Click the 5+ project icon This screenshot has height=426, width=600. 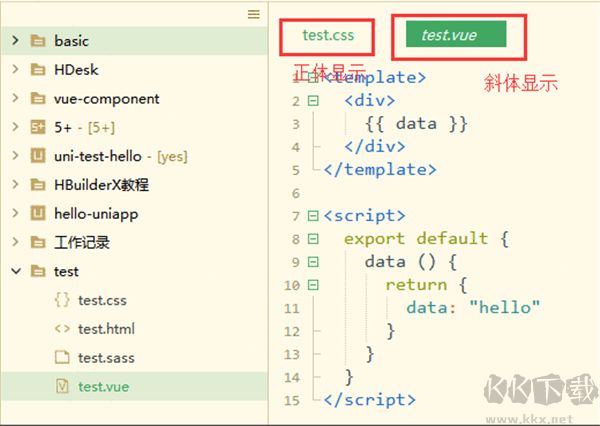click(38, 128)
